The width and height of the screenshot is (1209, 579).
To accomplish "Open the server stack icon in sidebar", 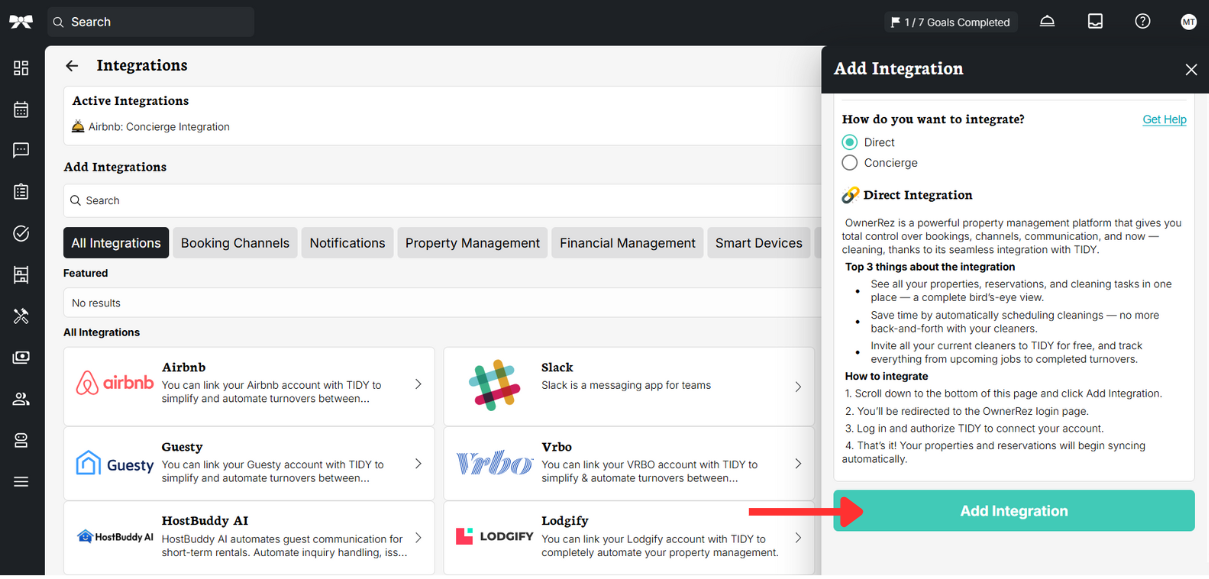I will tap(21, 440).
